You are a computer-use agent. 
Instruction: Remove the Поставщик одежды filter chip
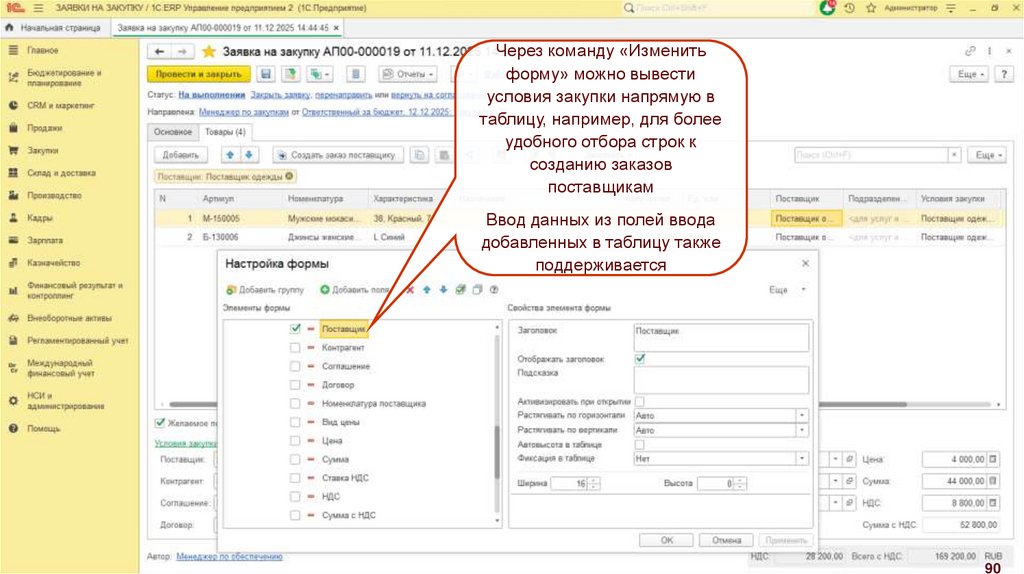289,176
